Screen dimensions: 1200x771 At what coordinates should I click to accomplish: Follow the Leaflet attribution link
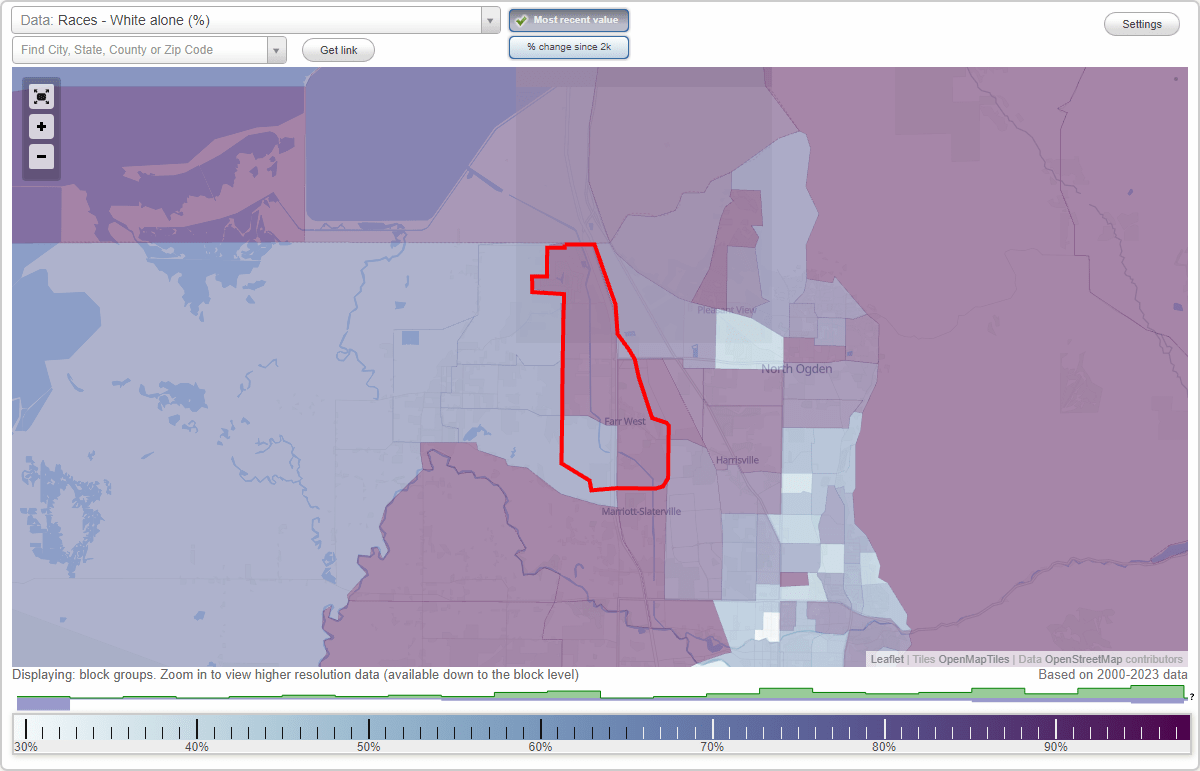point(887,659)
